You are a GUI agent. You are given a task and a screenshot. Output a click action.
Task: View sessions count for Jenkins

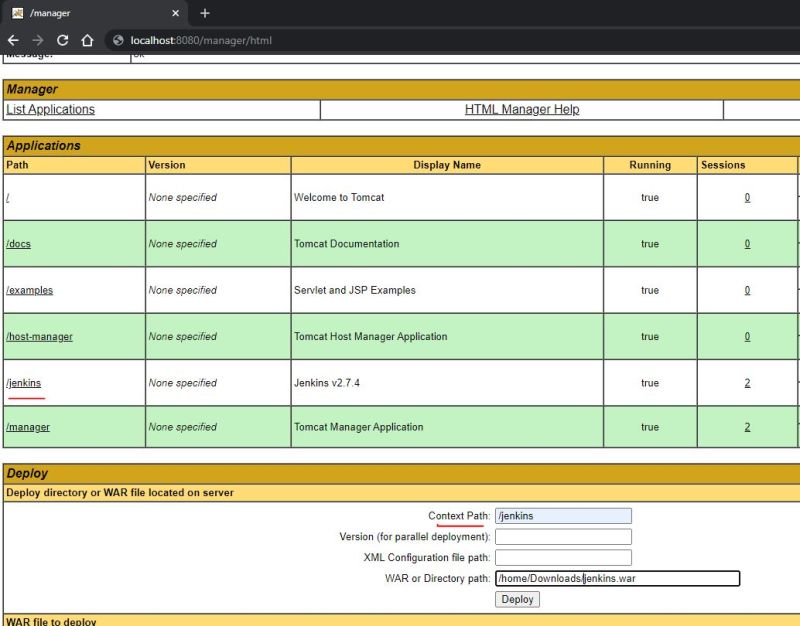[x=746, y=382]
